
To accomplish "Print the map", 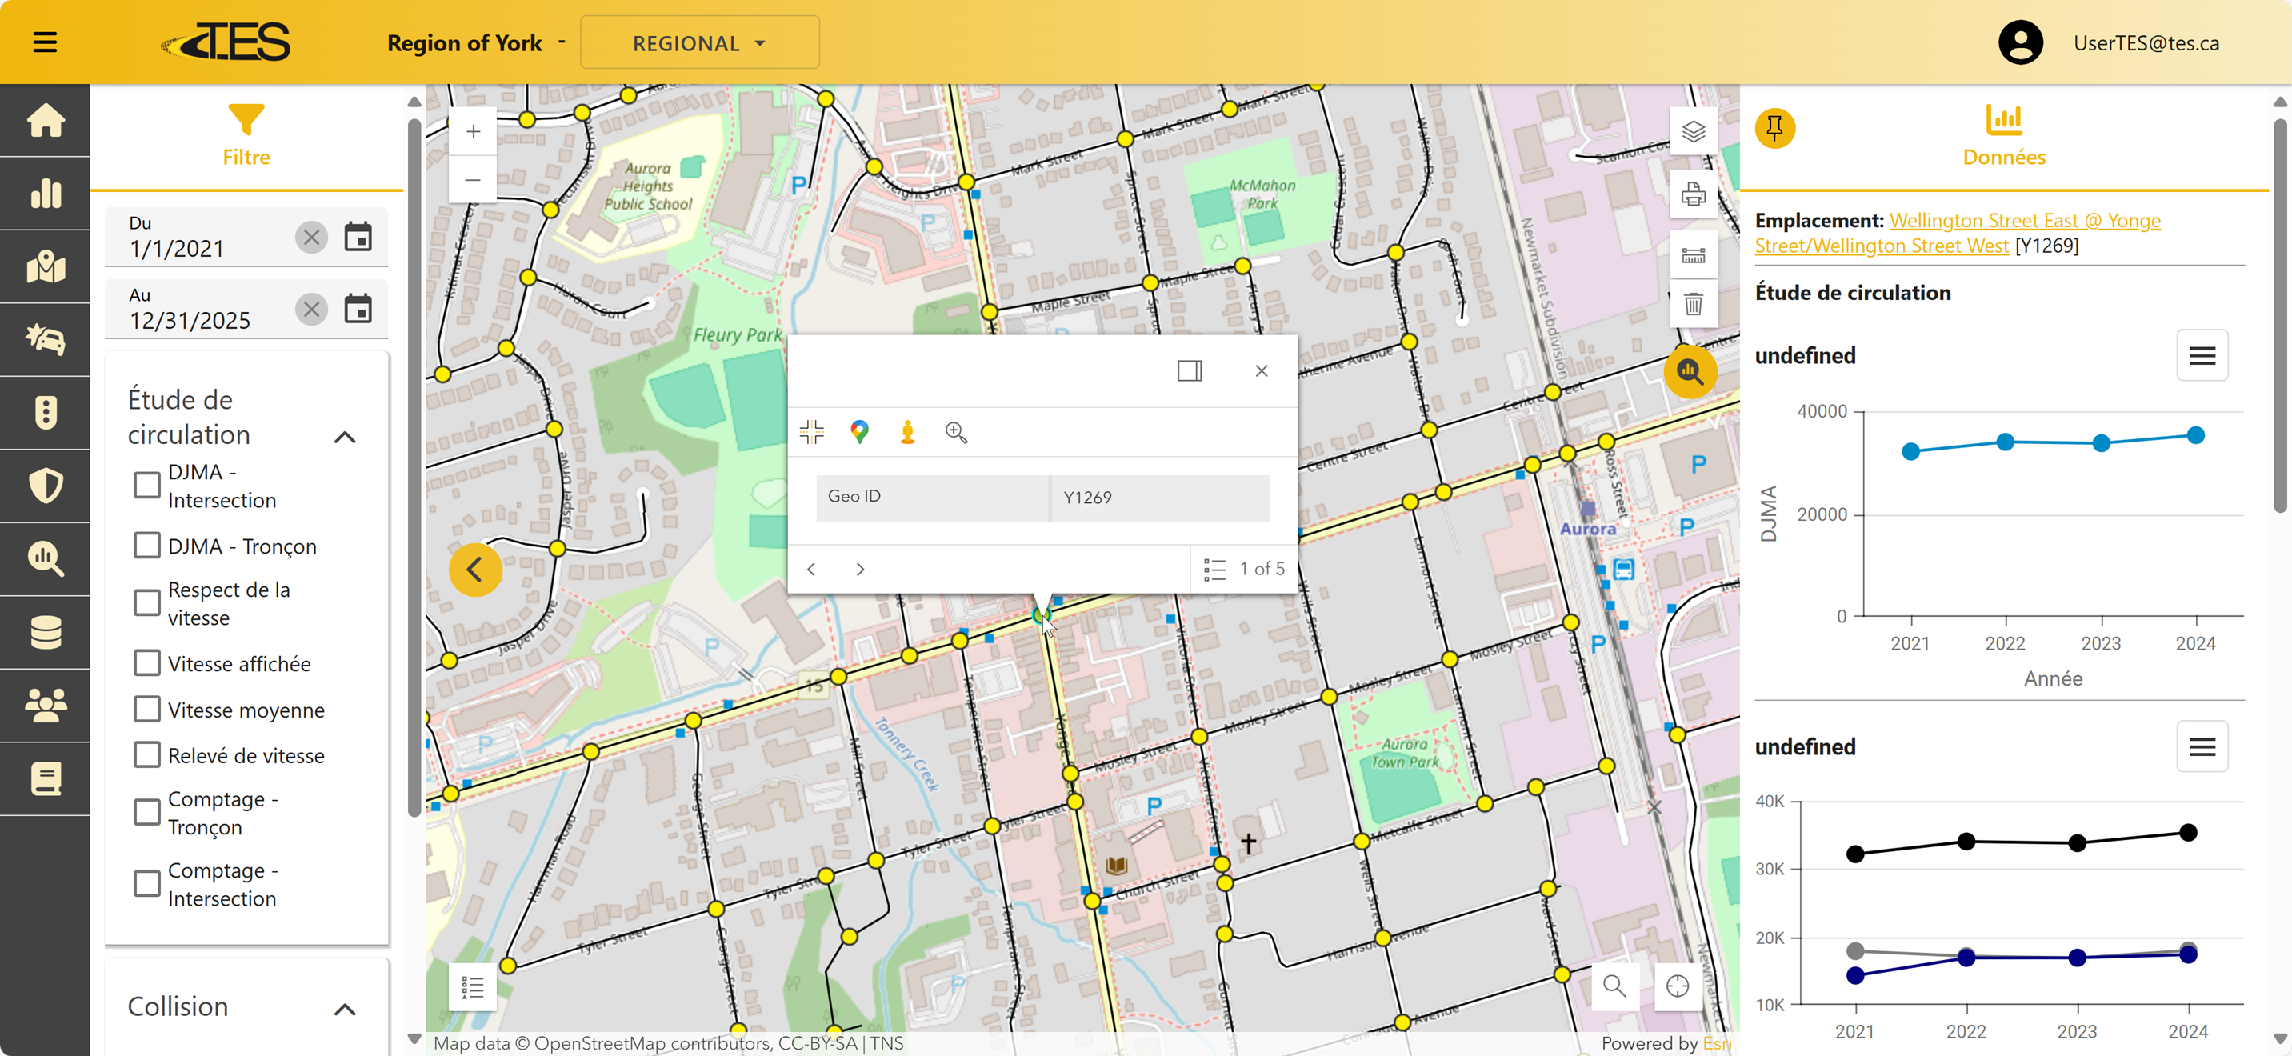I will click(x=1693, y=194).
